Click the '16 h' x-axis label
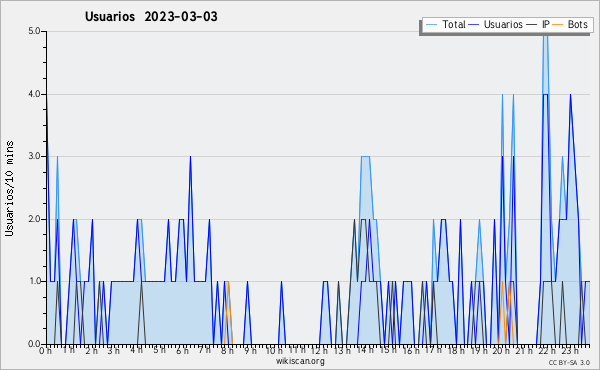This screenshot has height=370, width=600. click(x=411, y=351)
